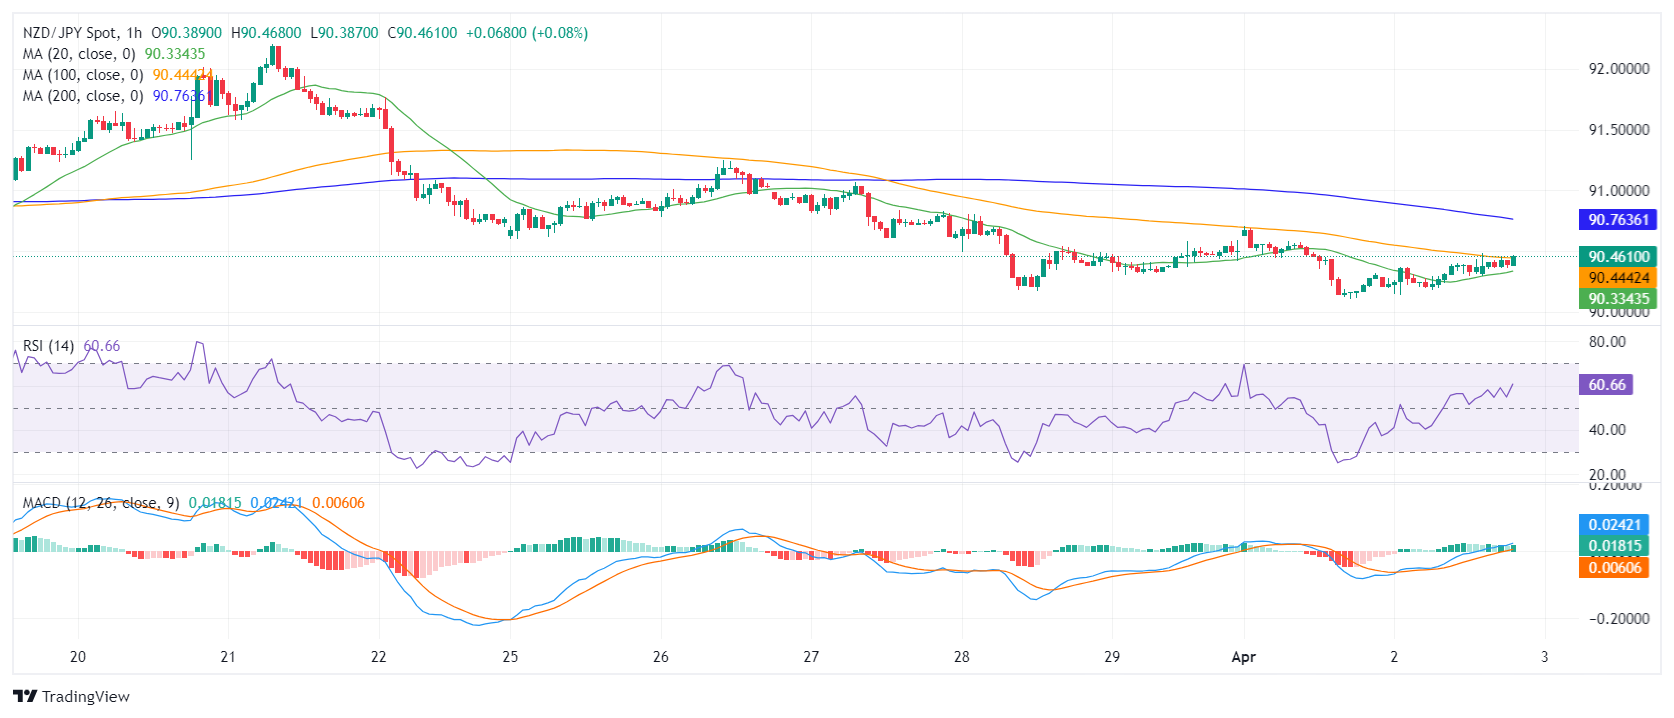Viewport: 1674px width, 718px height.
Task: Click the green MACD 0.01815 histogram tag
Action: click(x=1614, y=546)
